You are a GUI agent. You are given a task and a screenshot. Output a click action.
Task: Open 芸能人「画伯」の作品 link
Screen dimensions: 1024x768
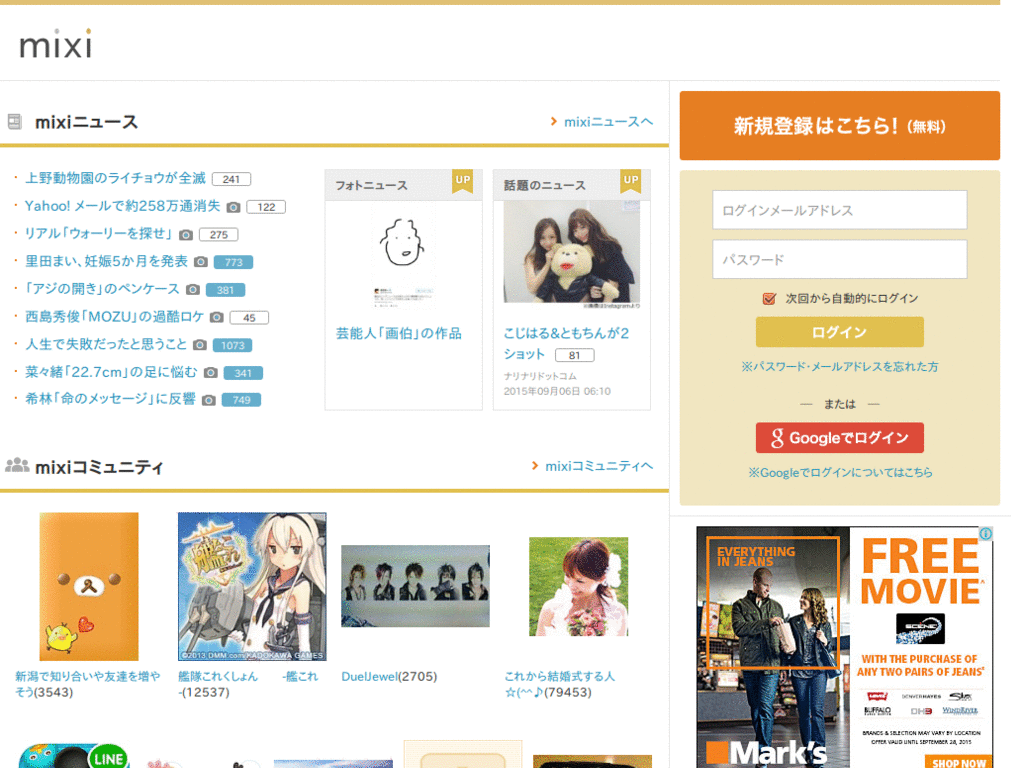(x=399, y=334)
